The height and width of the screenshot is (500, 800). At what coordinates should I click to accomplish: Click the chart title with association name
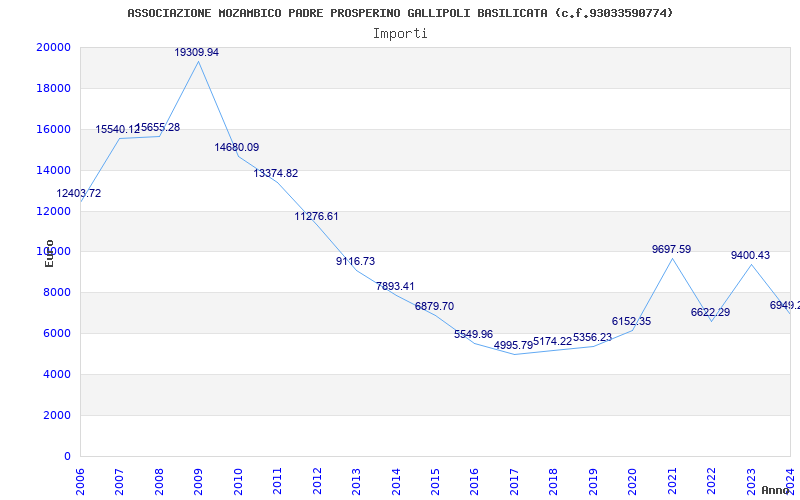[x=400, y=13]
